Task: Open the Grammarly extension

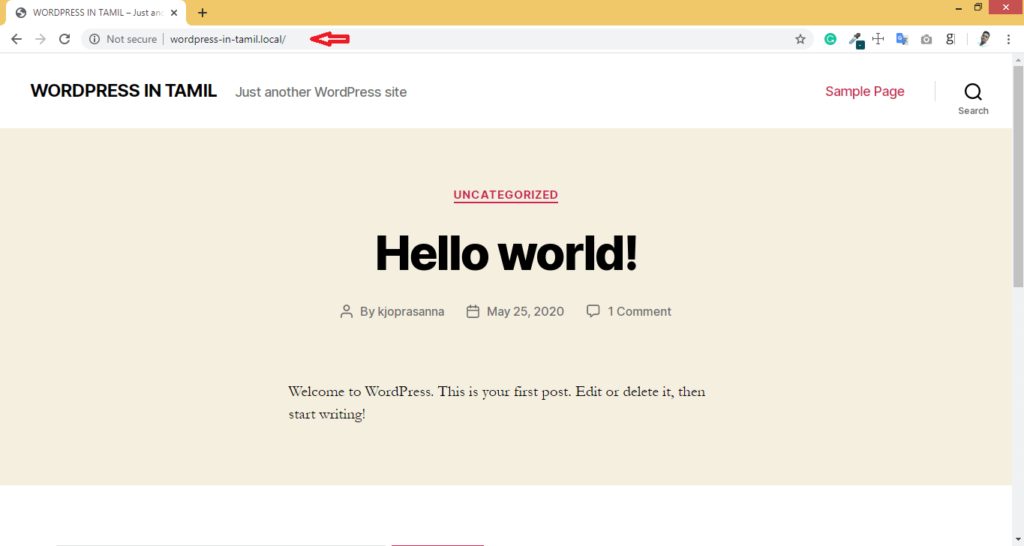Action: (x=830, y=39)
